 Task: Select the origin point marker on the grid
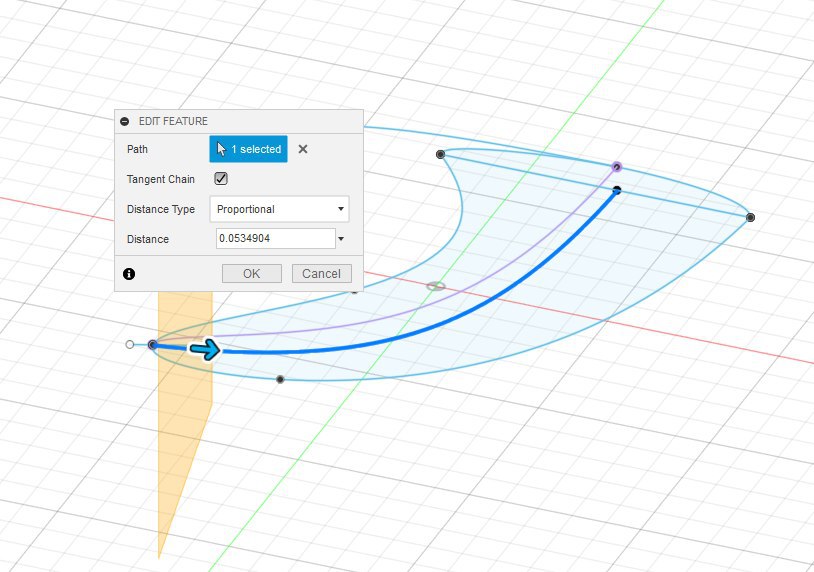tap(436, 287)
